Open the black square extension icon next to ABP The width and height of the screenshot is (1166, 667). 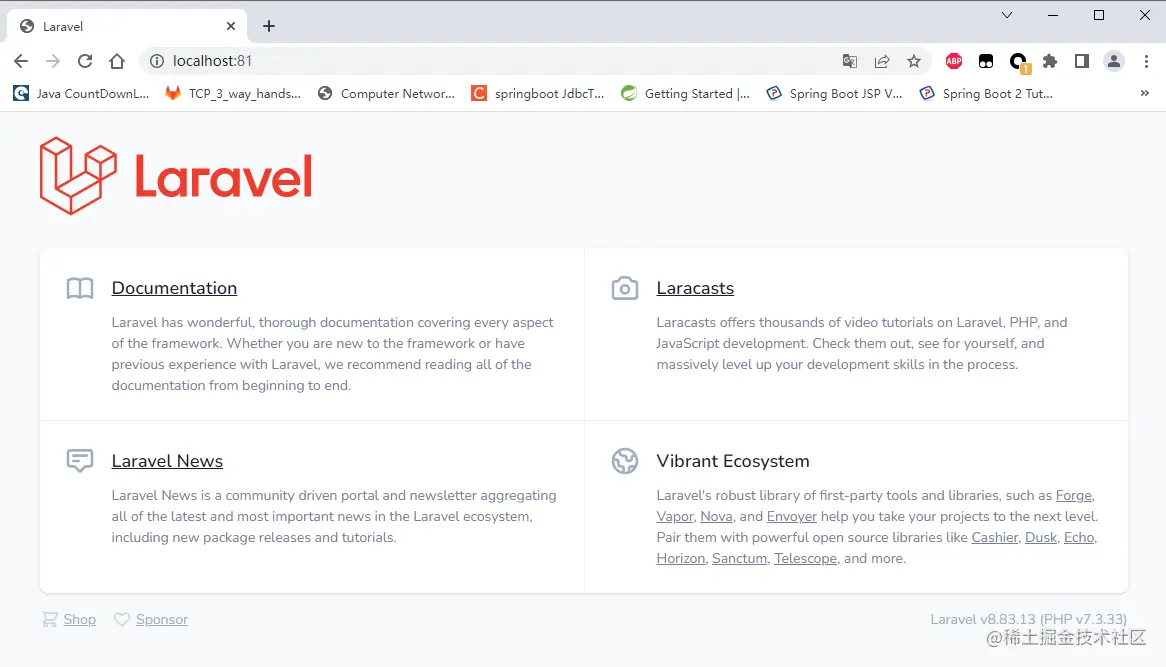pos(986,61)
